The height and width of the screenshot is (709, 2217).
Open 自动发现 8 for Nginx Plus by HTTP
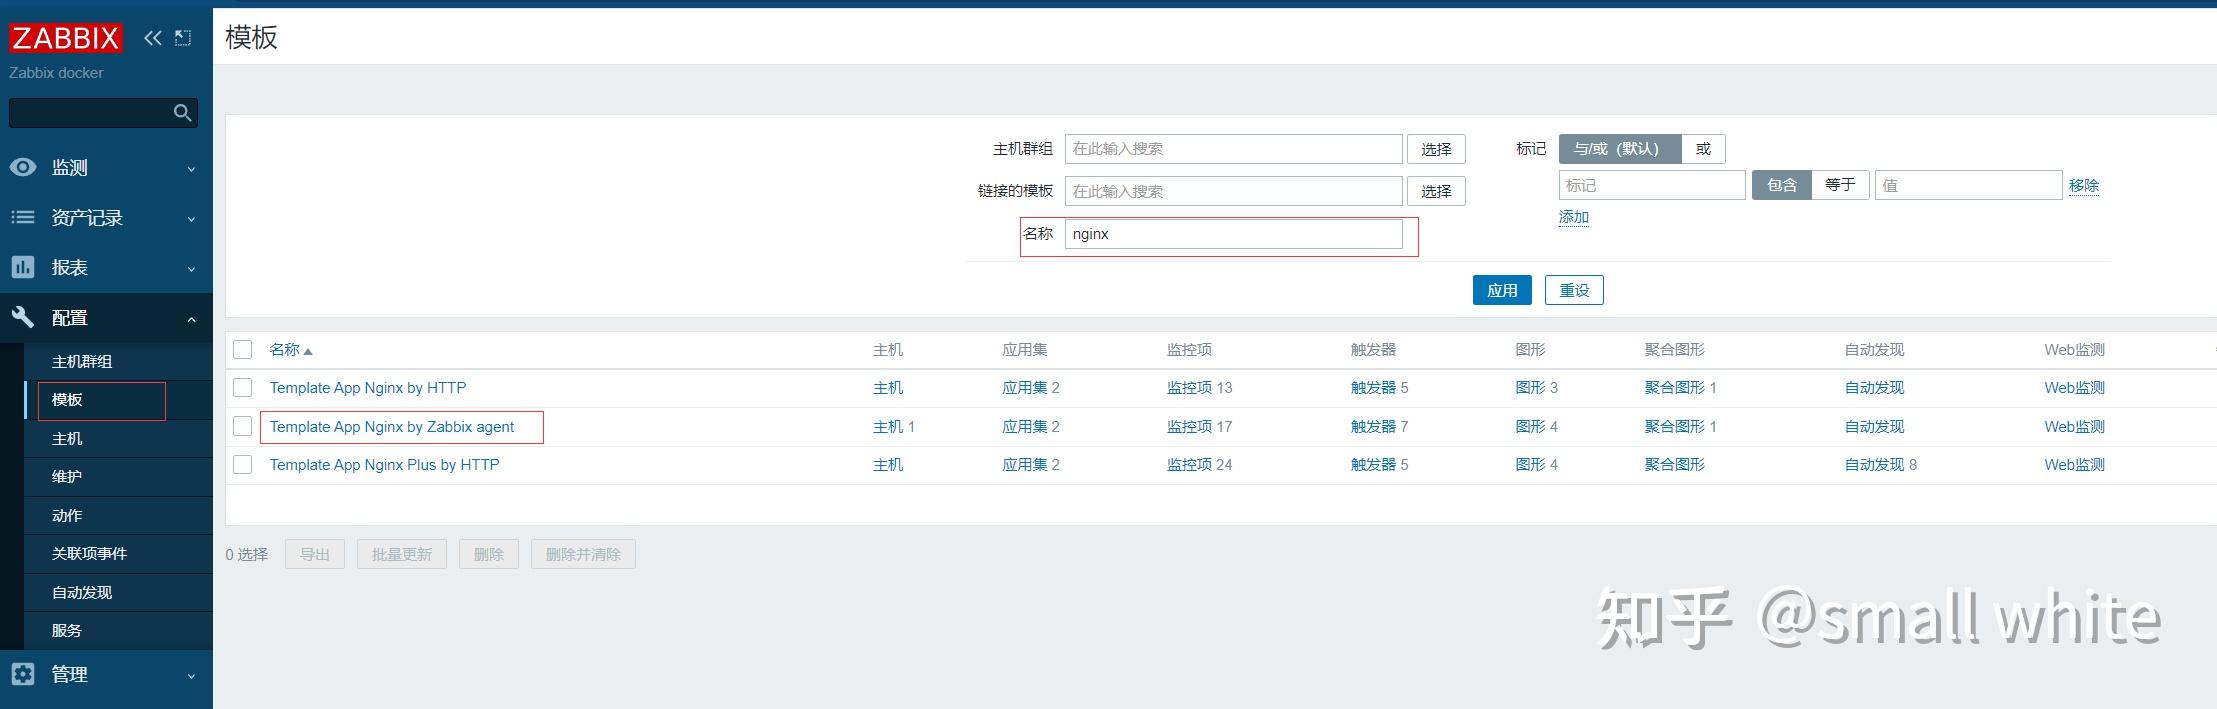1874,465
